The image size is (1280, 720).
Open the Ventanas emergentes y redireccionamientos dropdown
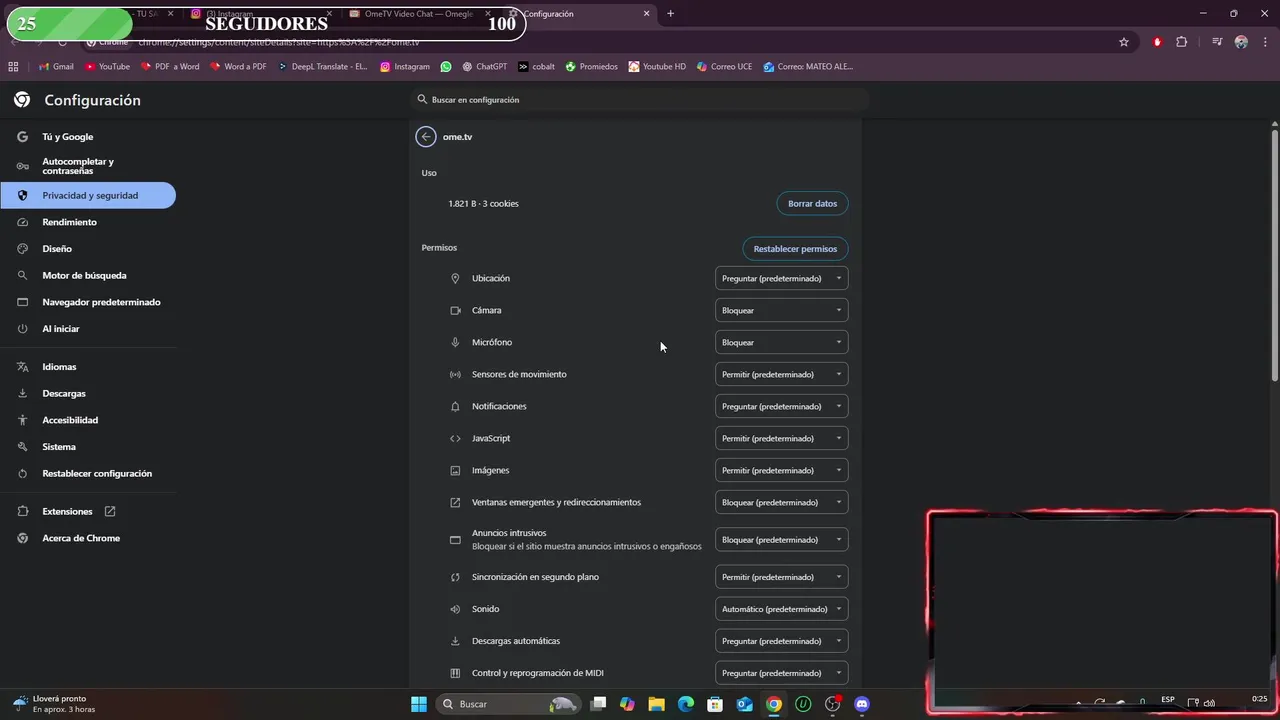point(782,502)
